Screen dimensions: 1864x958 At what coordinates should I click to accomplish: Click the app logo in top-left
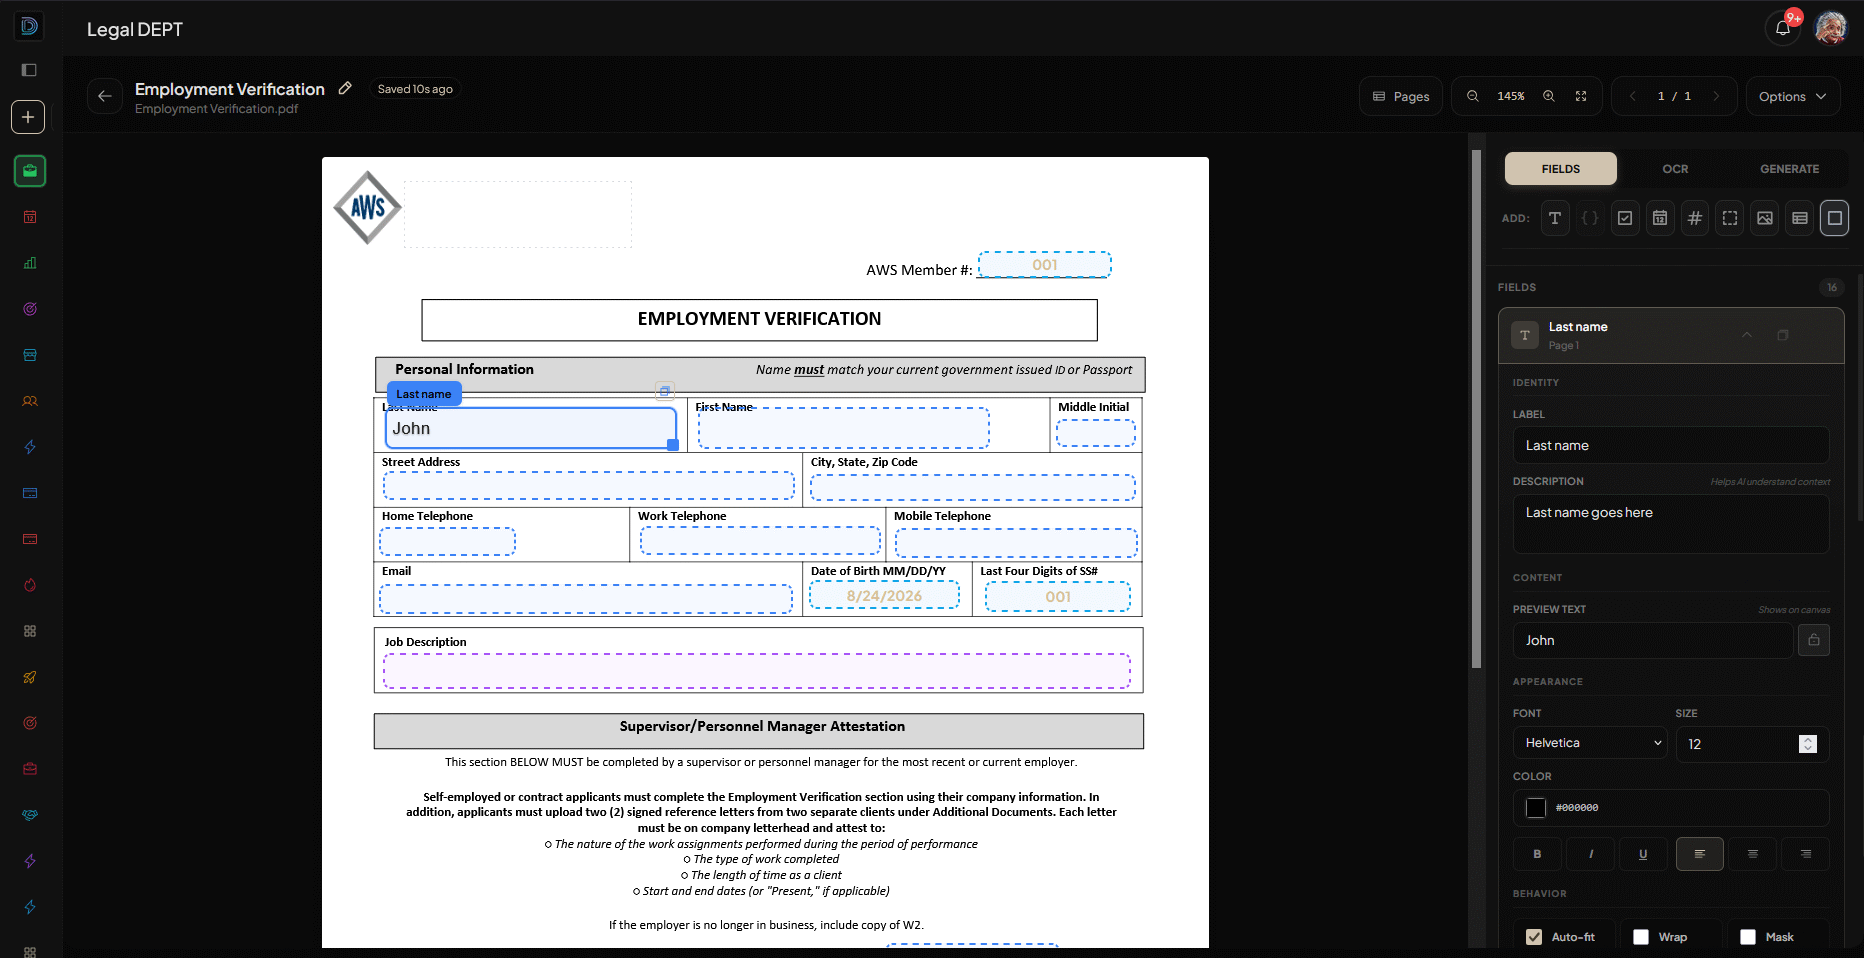point(29,26)
